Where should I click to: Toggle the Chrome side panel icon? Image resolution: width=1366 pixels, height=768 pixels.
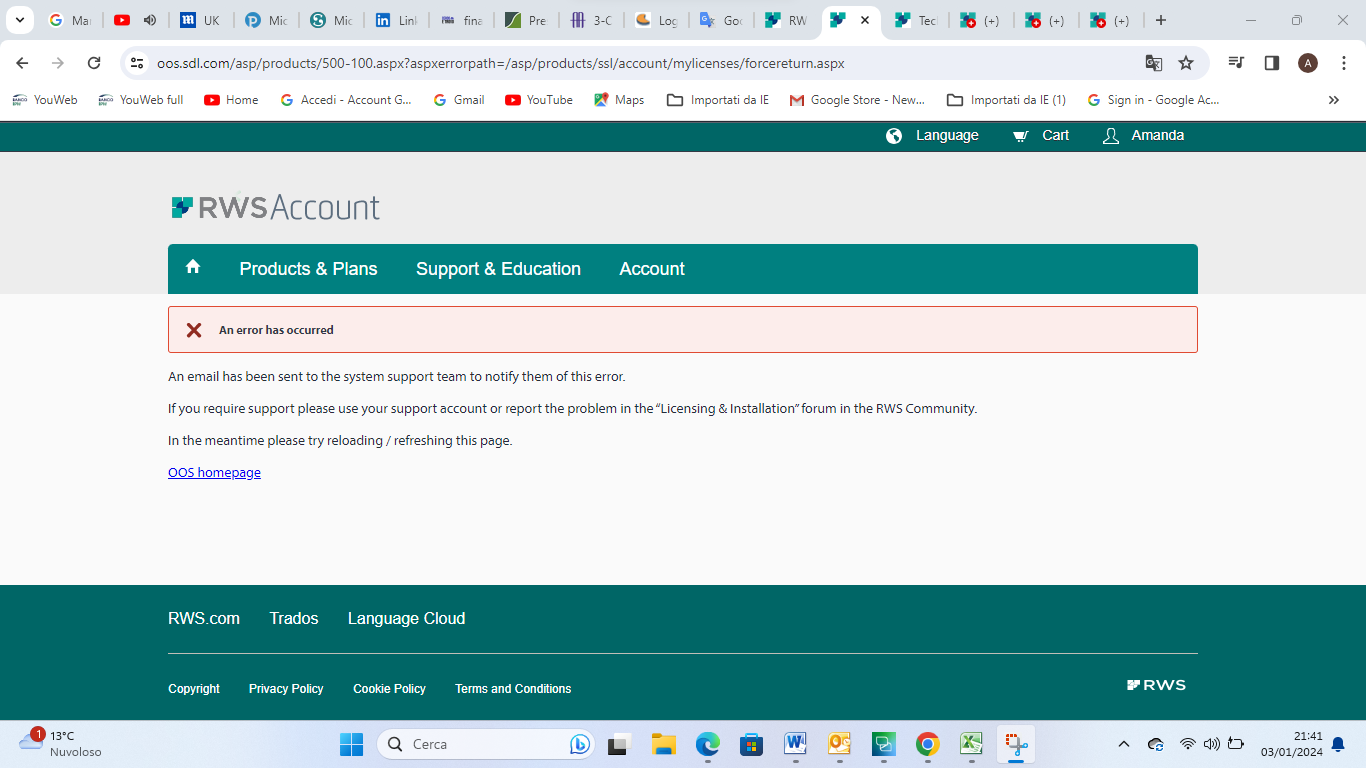1272,63
